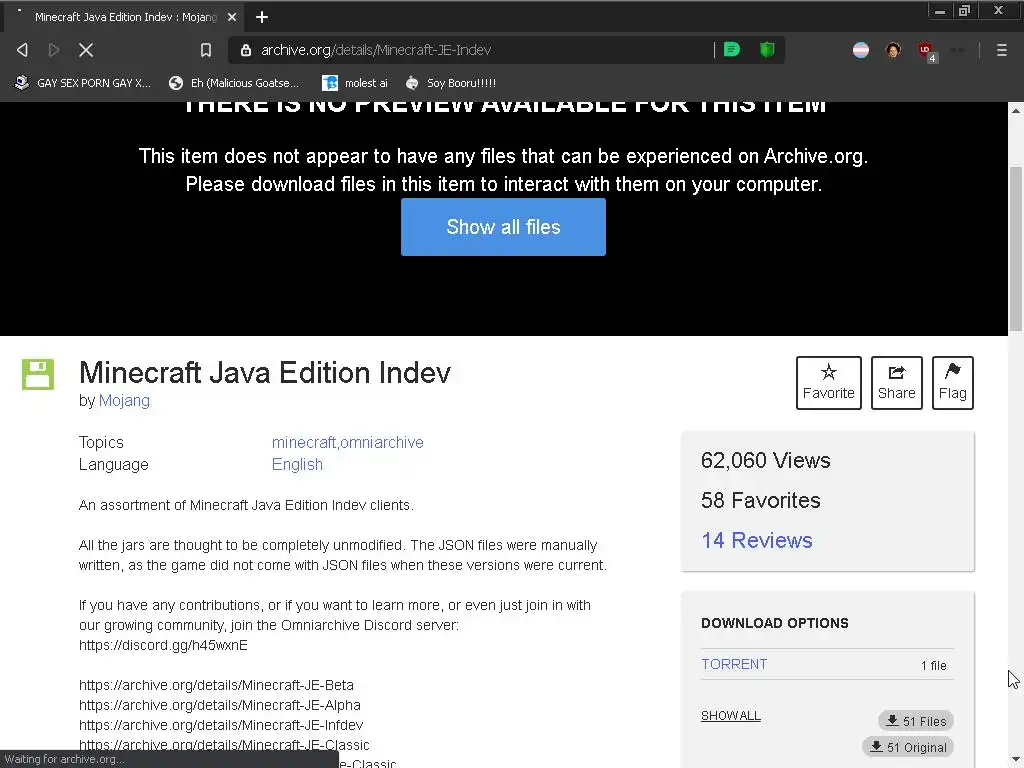Screen dimensions: 1024x768
Task: Click the scrollbar down arrow
Action: 1016,761
